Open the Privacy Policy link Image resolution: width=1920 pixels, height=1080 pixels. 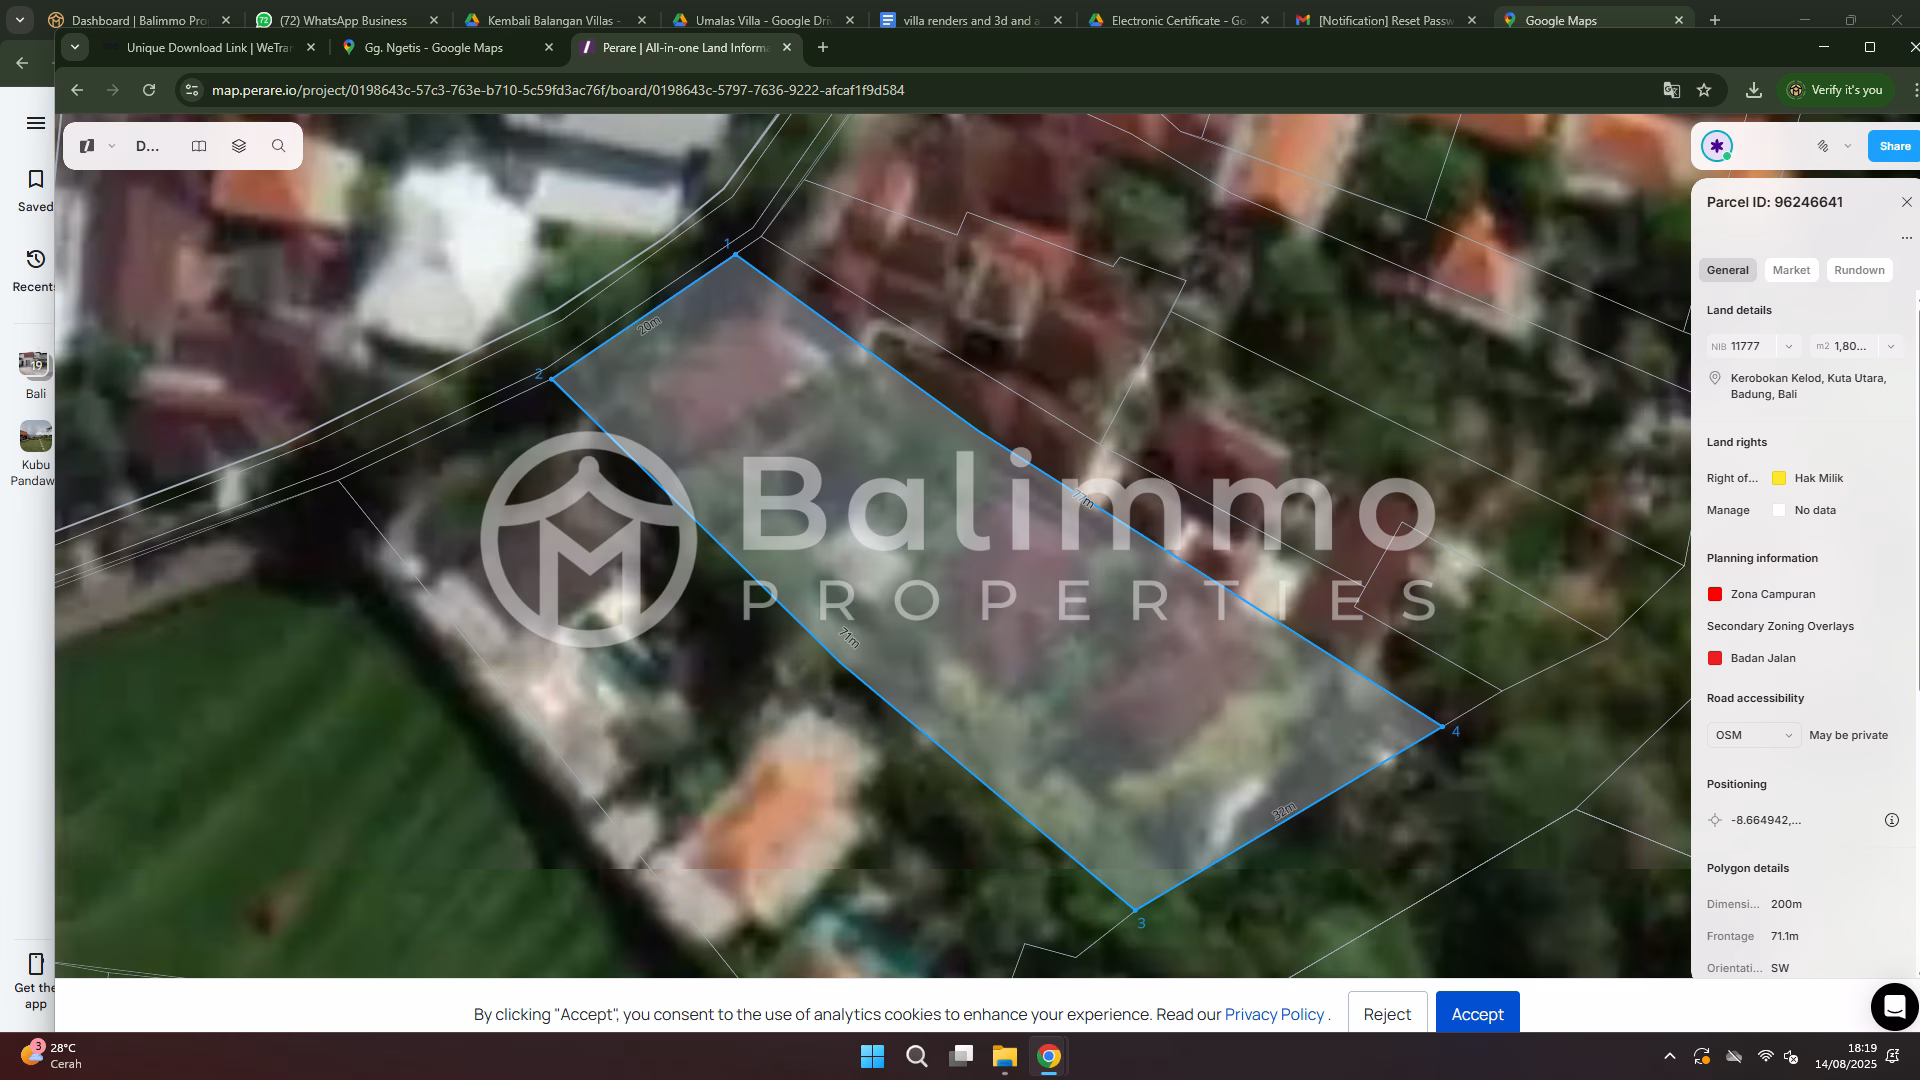pos(1273,1014)
